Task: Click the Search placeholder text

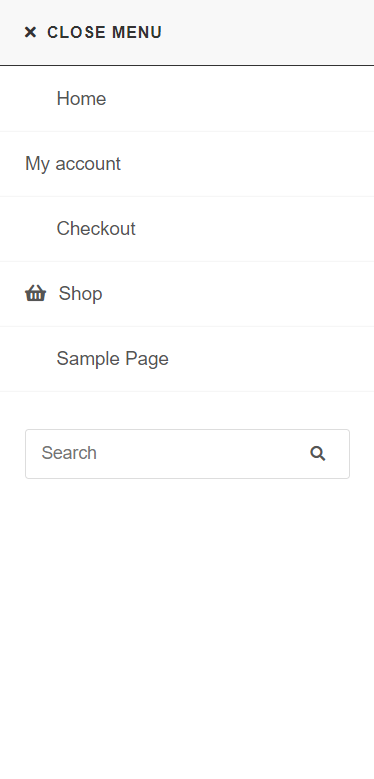Action: click(x=69, y=453)
